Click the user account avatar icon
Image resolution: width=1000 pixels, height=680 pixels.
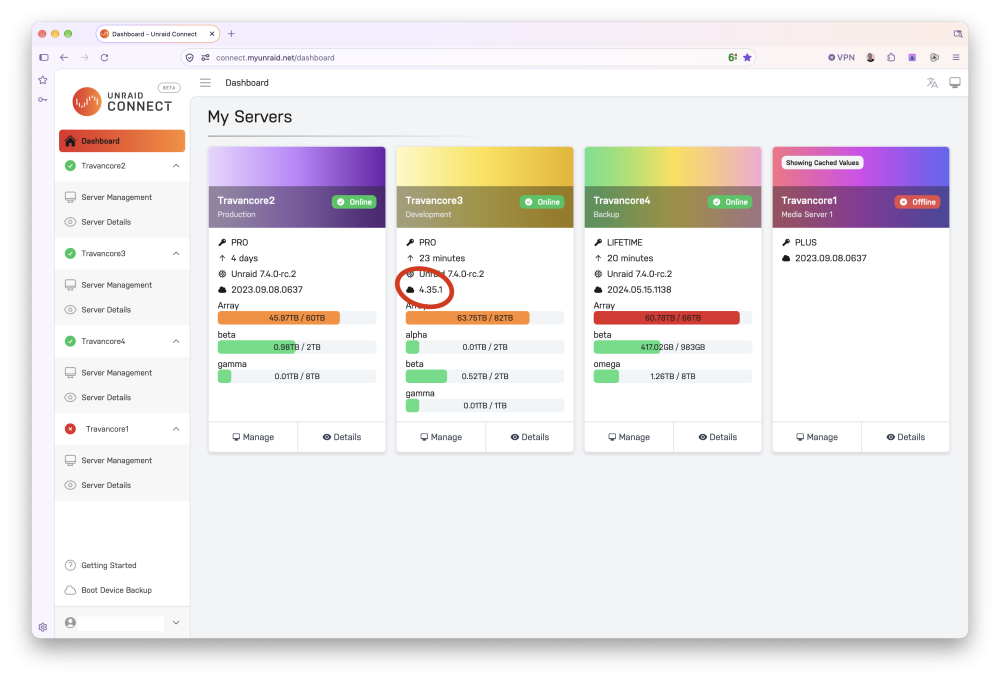[x=70, y=623]
